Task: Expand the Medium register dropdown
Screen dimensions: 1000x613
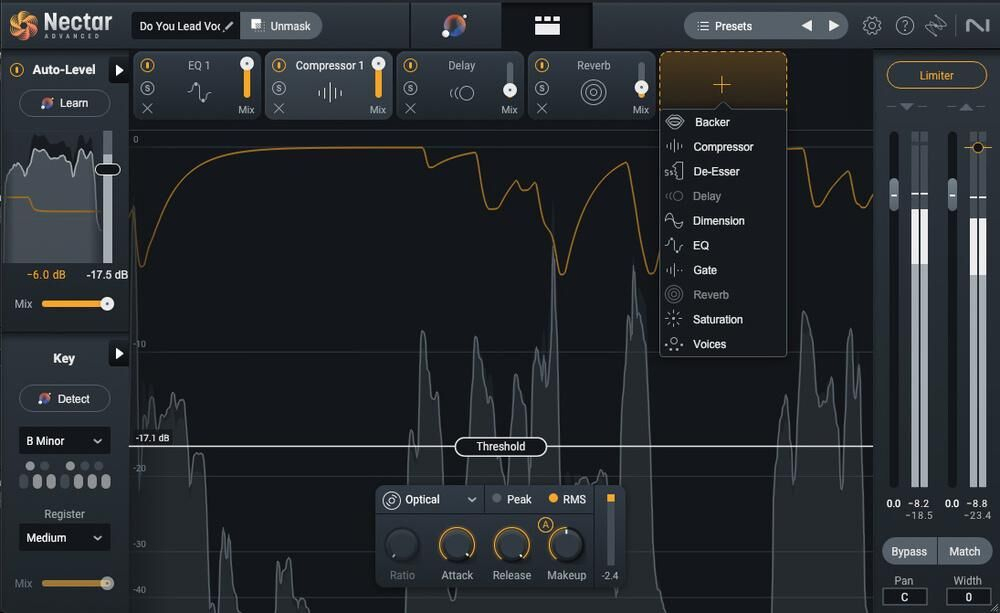Action: pos(65,538)
